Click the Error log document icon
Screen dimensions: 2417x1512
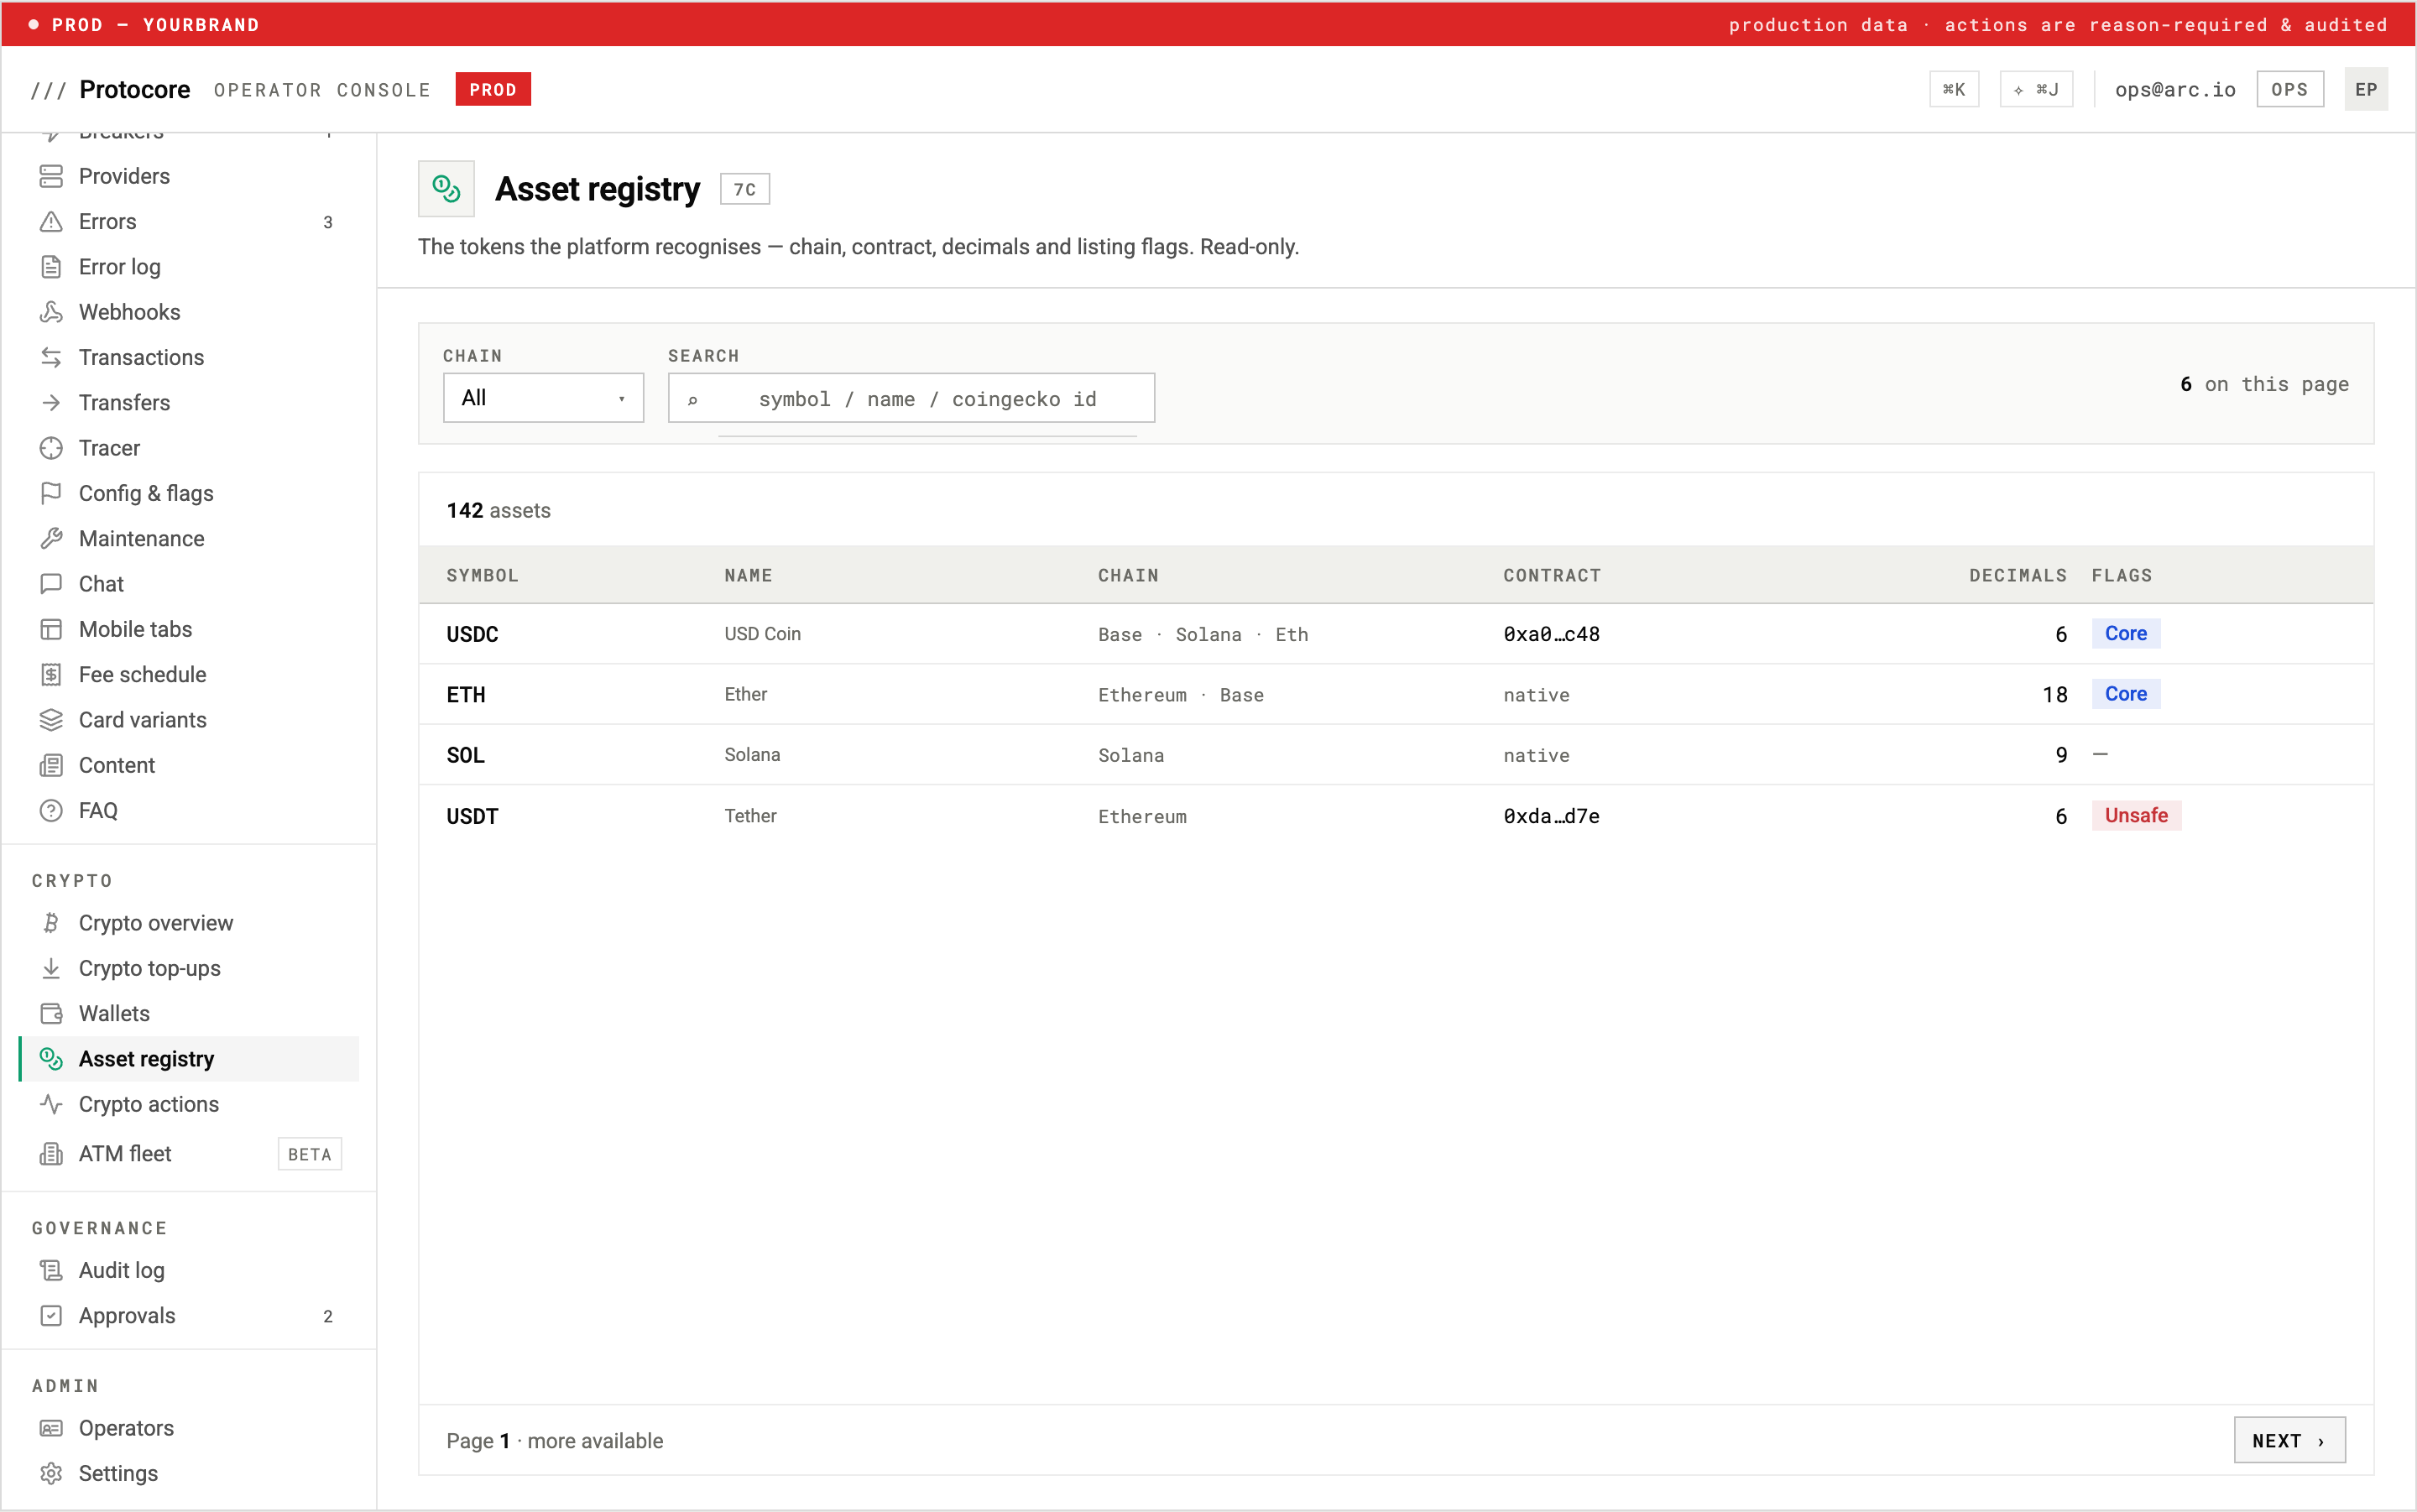point(51,267)
